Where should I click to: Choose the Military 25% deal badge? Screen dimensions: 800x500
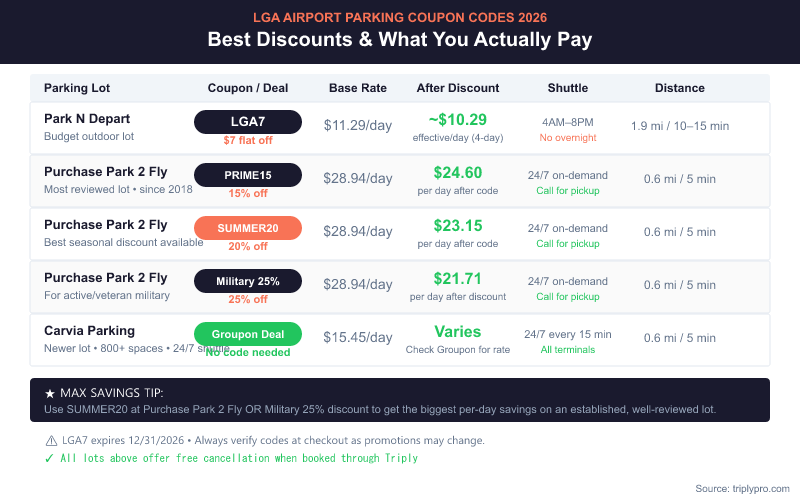click(248, 281)
